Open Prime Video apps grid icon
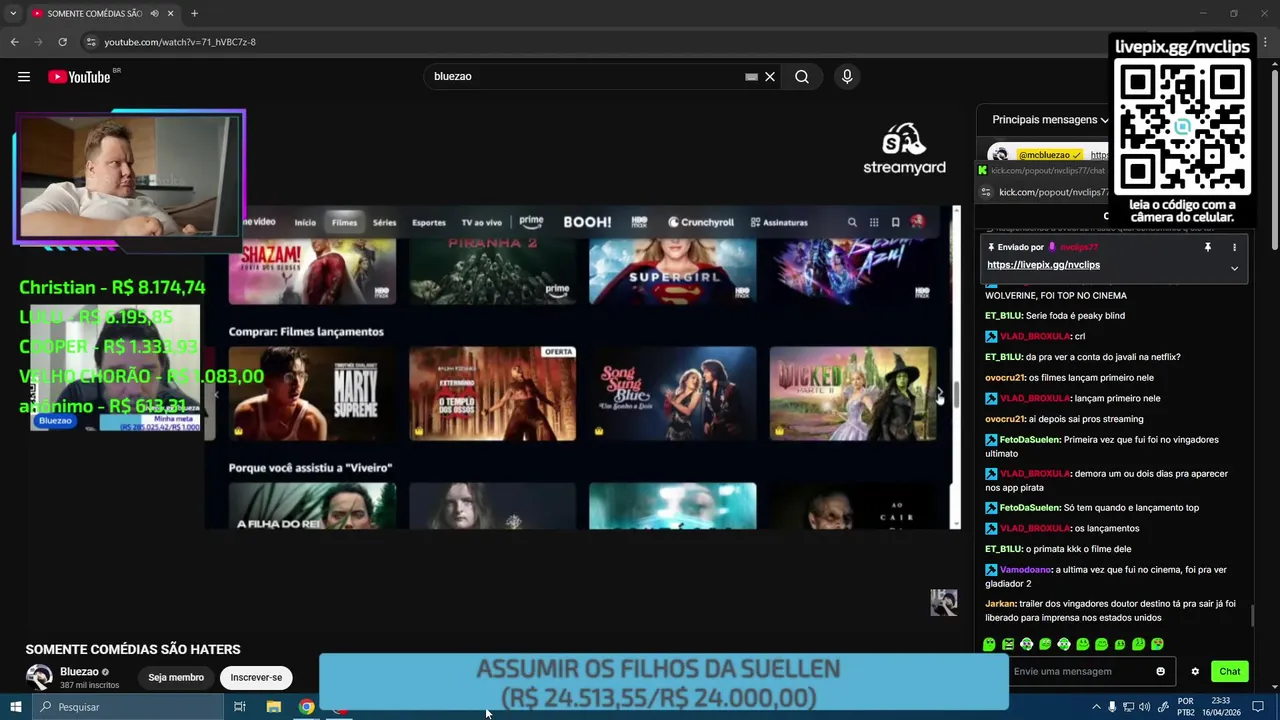 pos(874,222)
